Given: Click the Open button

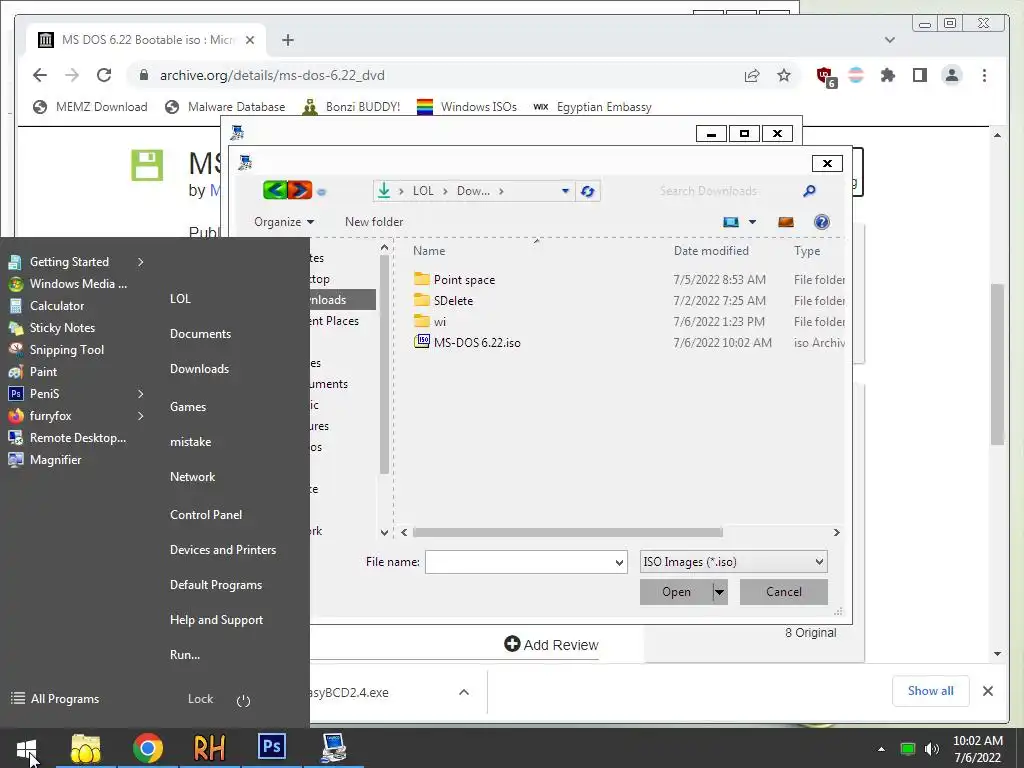Looking at the screenshot, I should pyautogui.click(x=676, y=592).
